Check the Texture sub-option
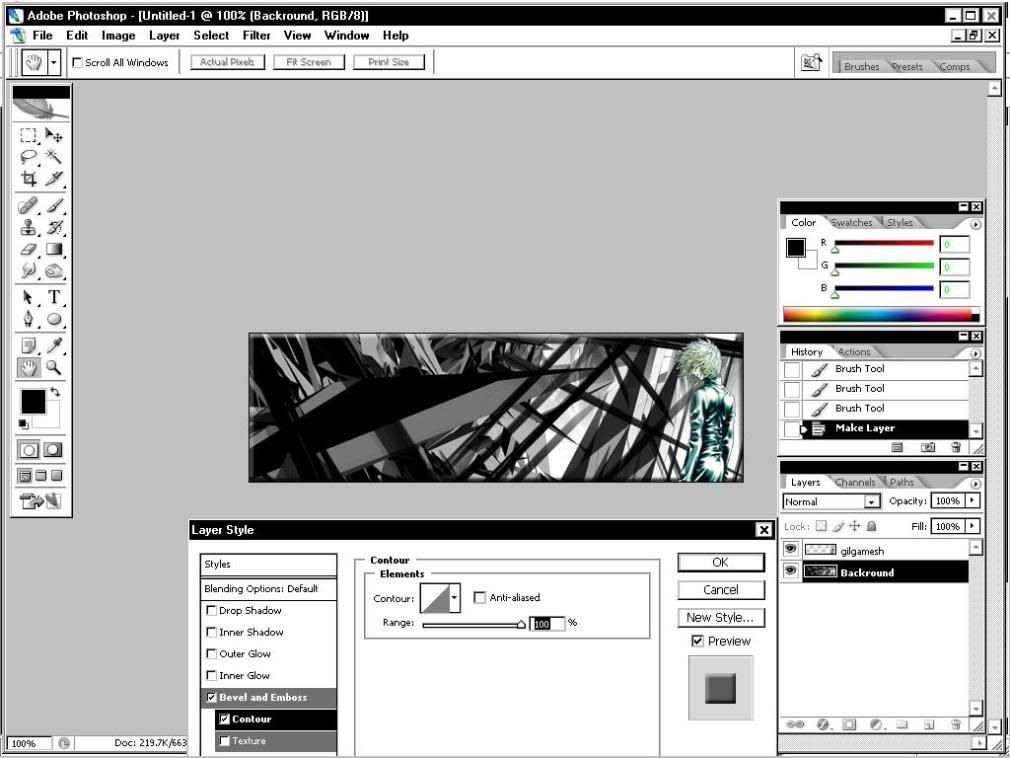 pyautogui.click(x=224, y=741)
